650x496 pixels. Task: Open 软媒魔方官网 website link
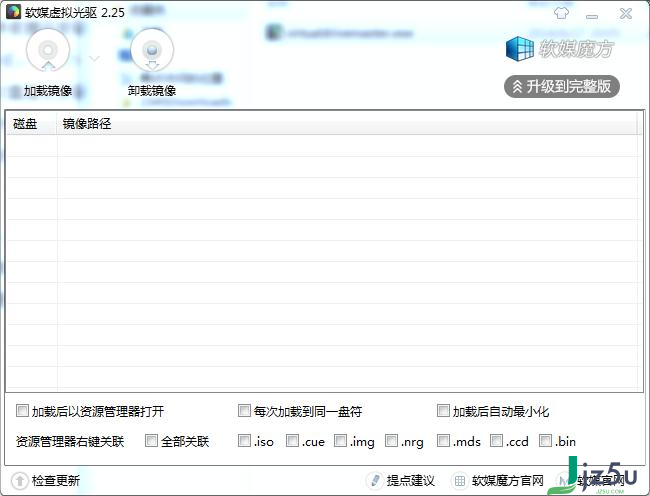[508, 481]
